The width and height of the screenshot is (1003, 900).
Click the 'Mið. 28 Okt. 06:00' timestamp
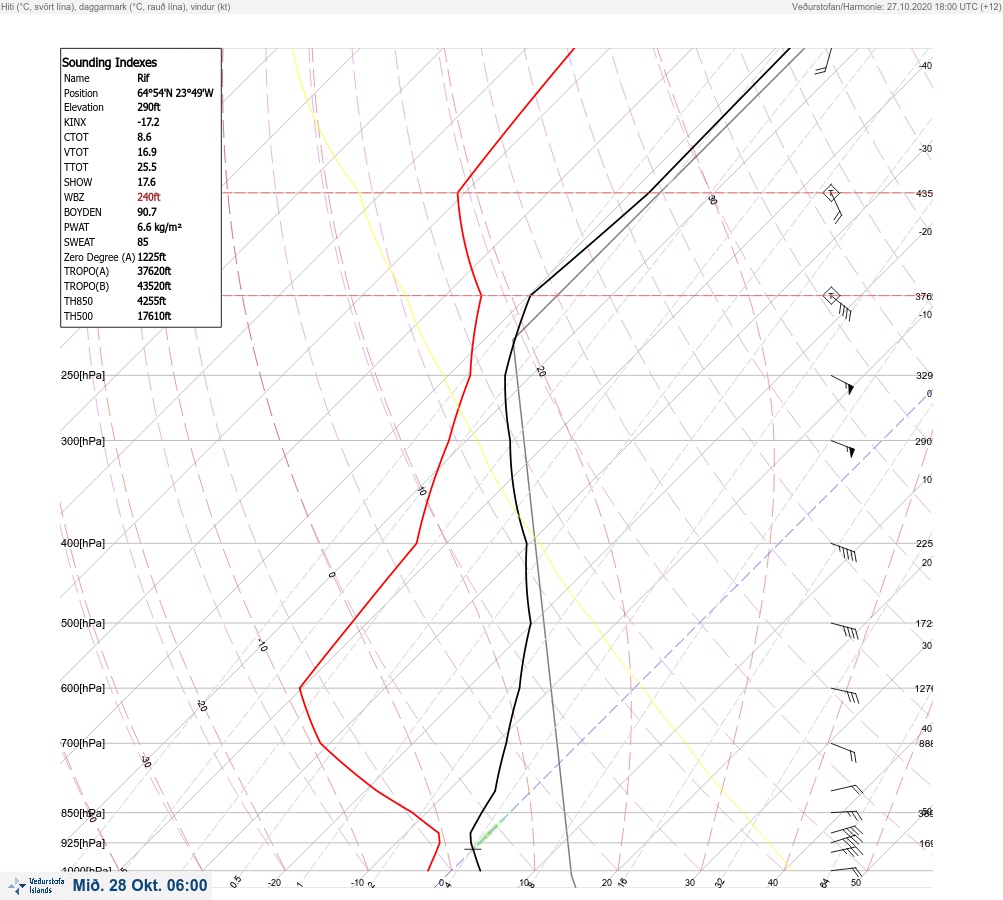click(x=140, y=885)
